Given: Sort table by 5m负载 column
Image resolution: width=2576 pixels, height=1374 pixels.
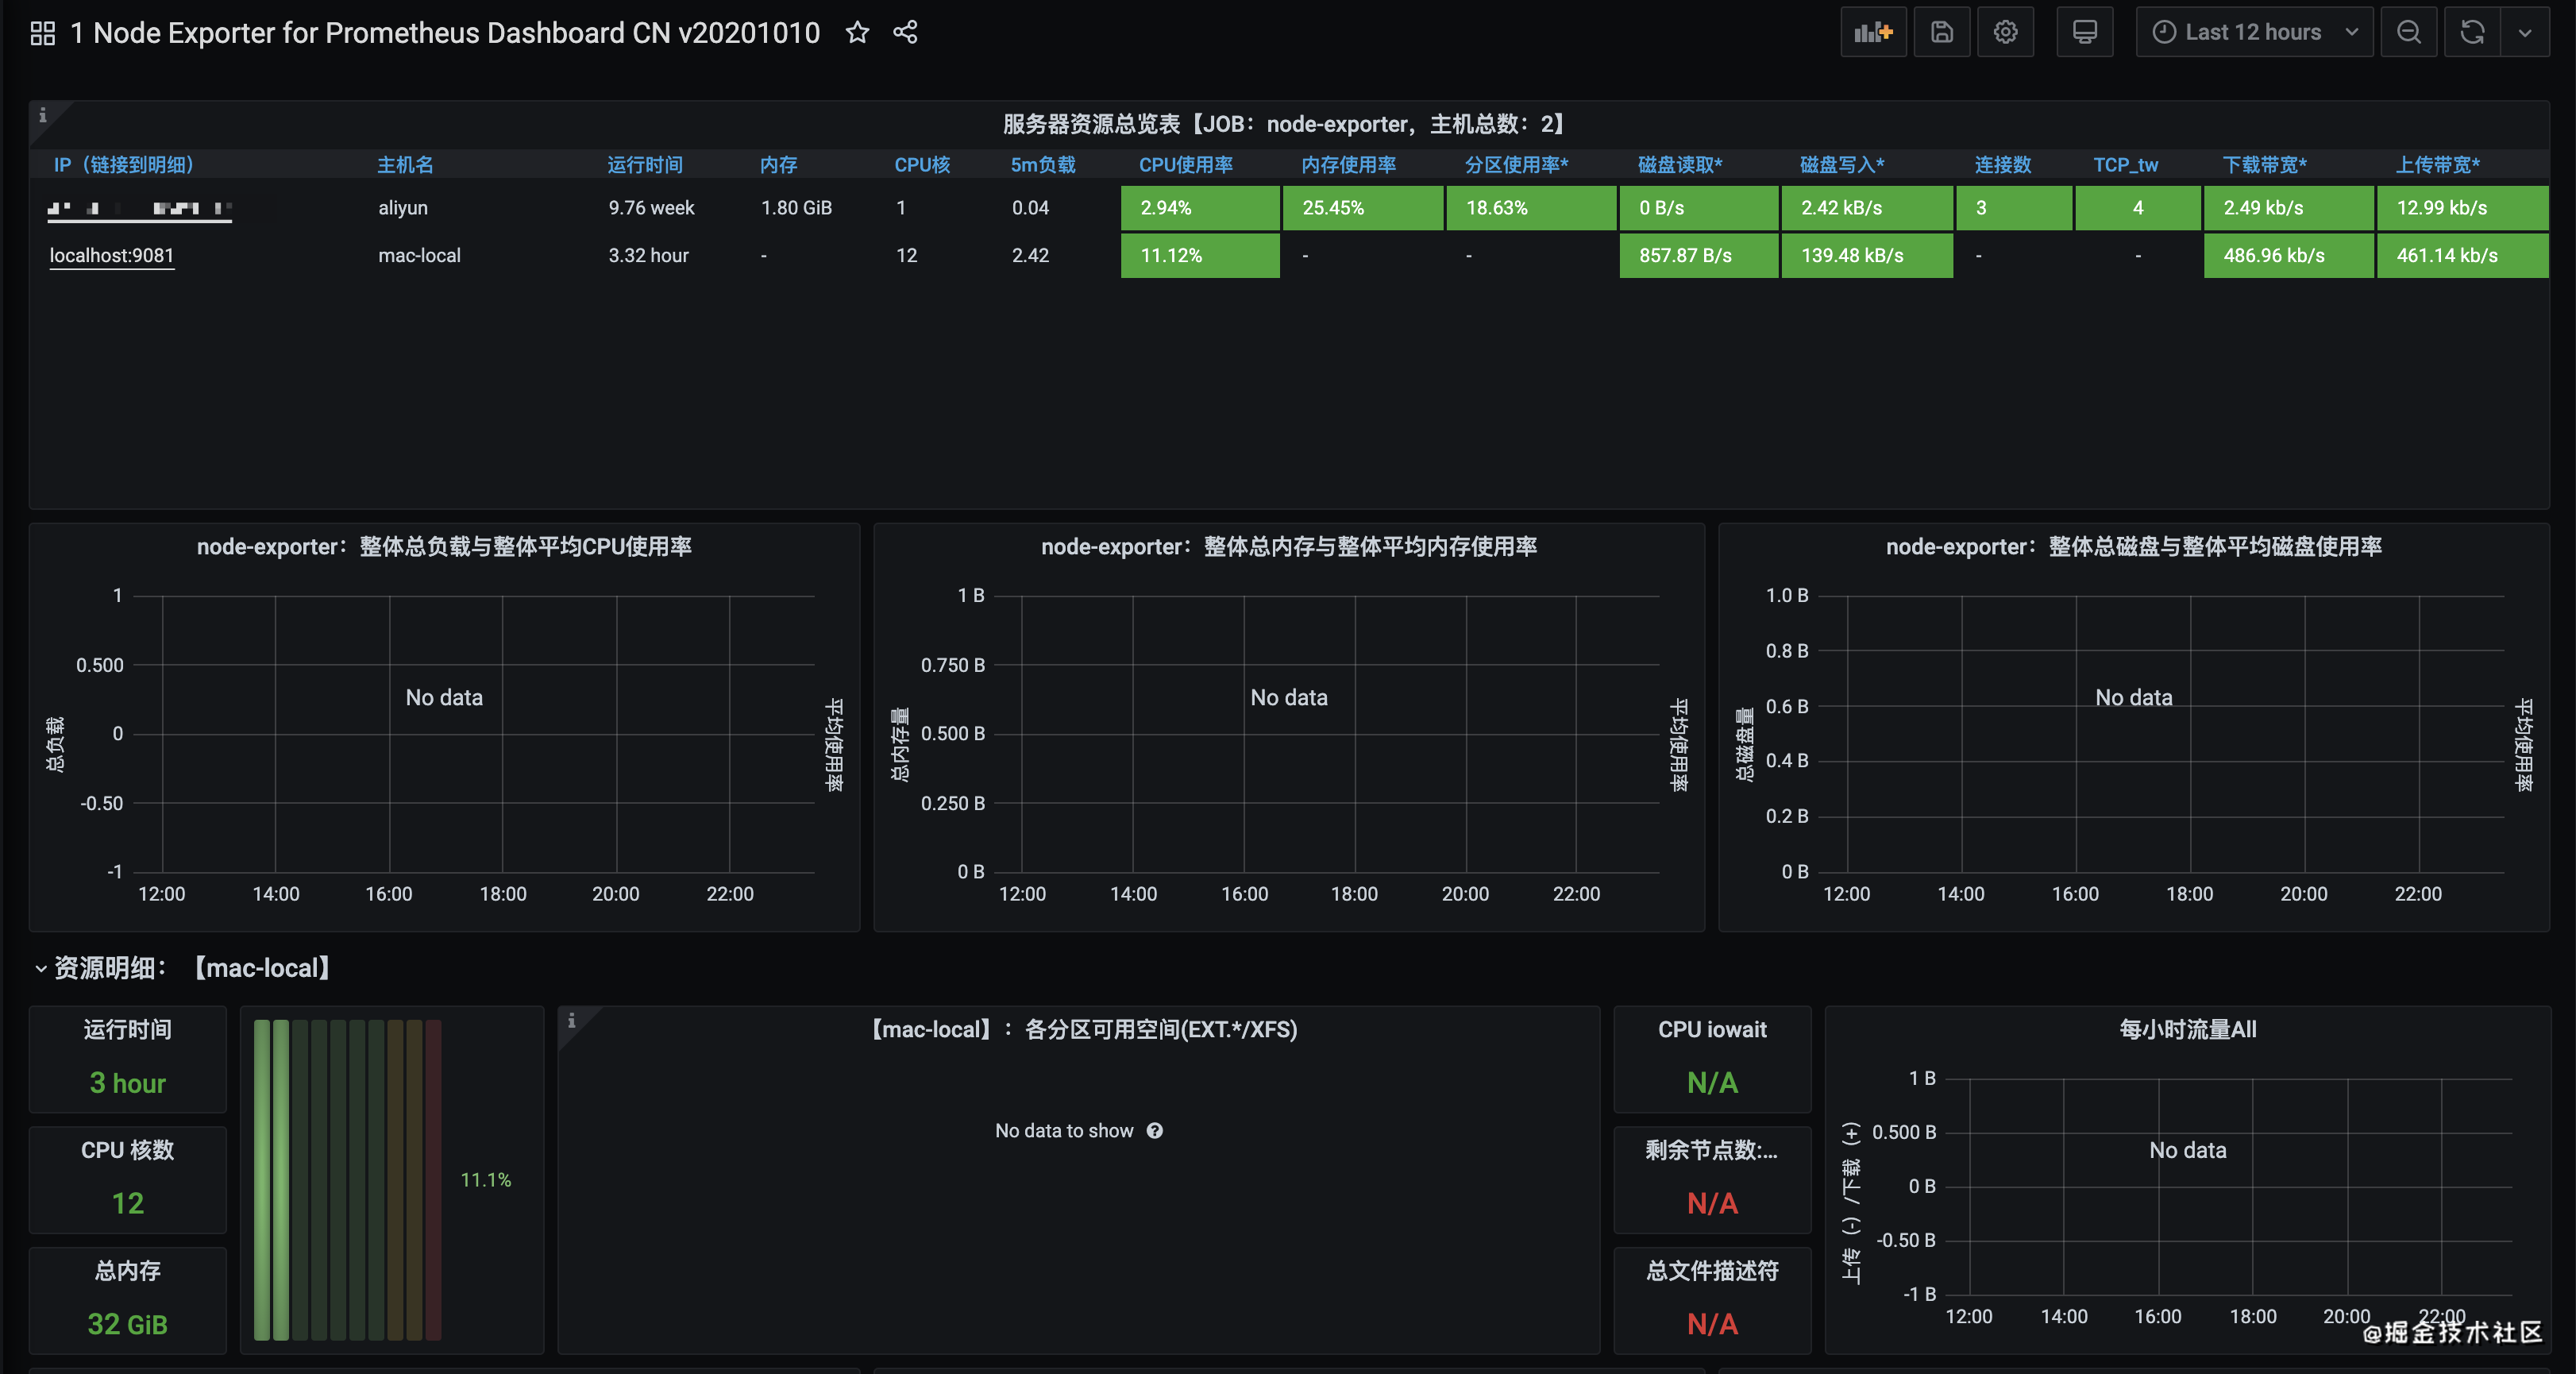Looking at the screenshot, I should tap(1043, 165).
